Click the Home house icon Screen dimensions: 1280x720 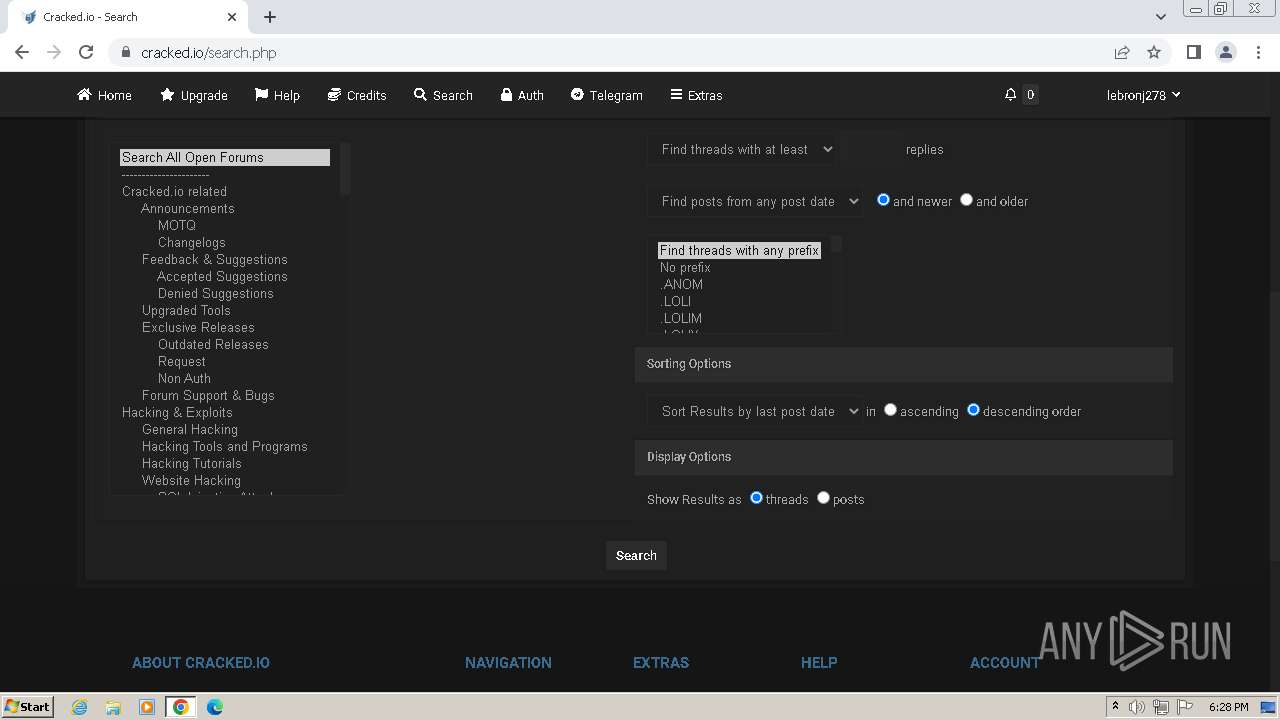(84, 95)
